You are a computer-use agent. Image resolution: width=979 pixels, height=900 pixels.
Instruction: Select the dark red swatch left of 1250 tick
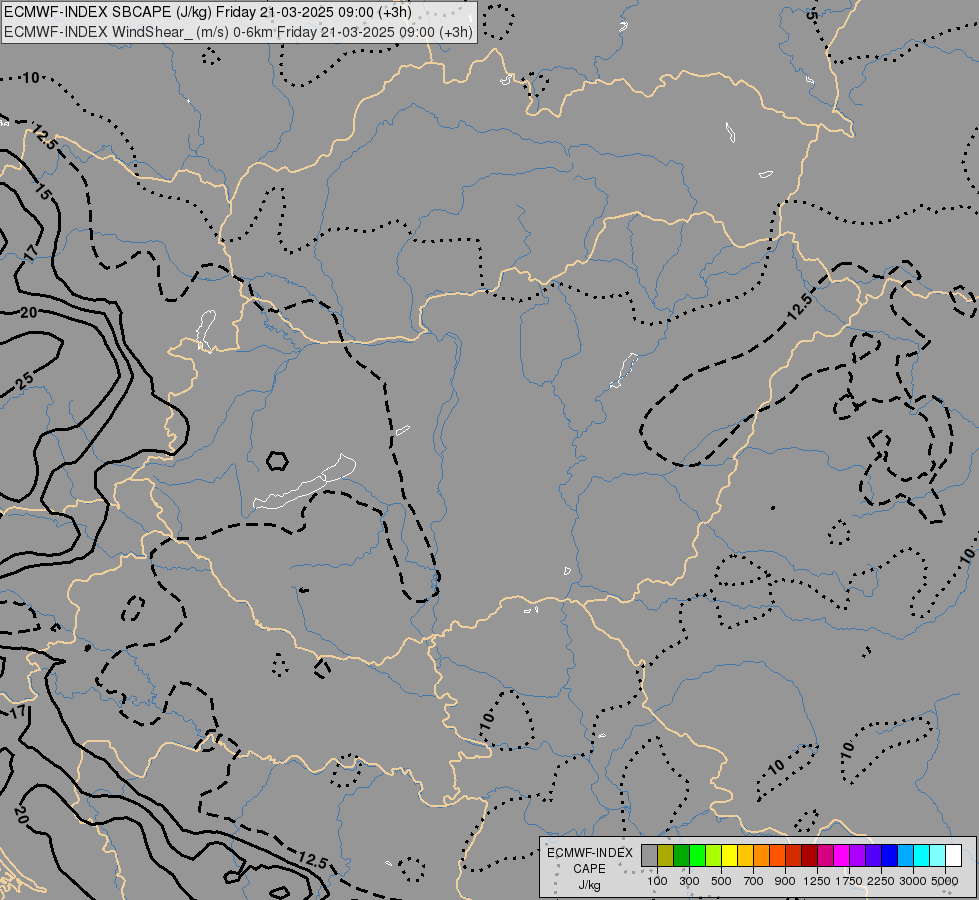(810, 856)
